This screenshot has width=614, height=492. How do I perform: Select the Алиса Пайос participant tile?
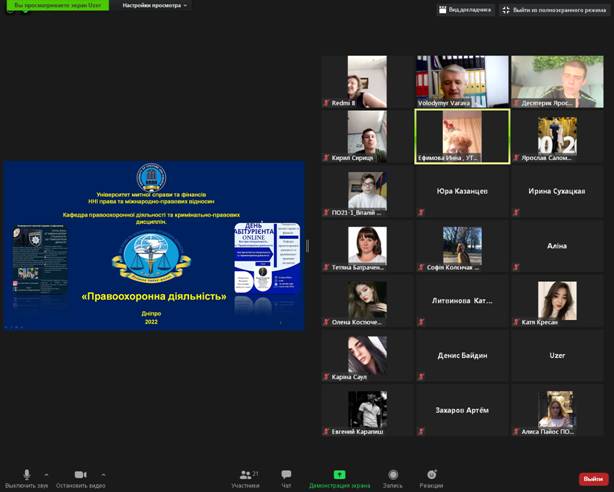click(x=557, y=411)
